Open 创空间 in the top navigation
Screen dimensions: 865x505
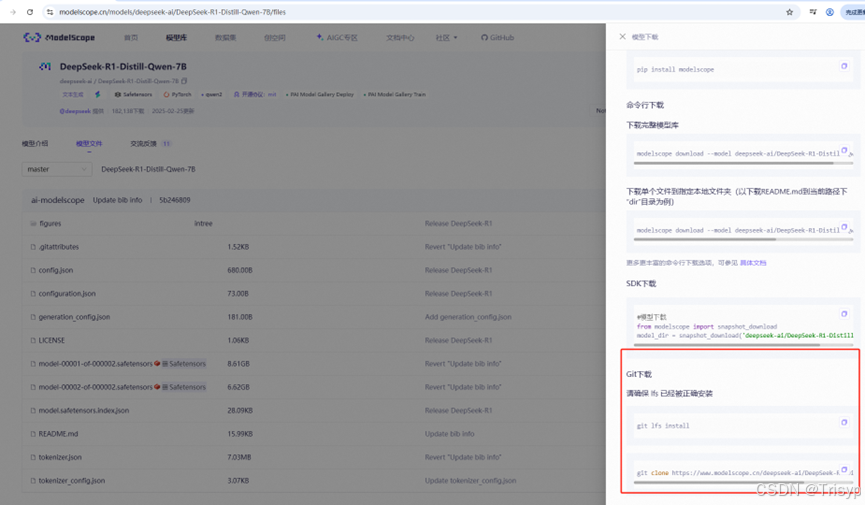click(275, 38)
